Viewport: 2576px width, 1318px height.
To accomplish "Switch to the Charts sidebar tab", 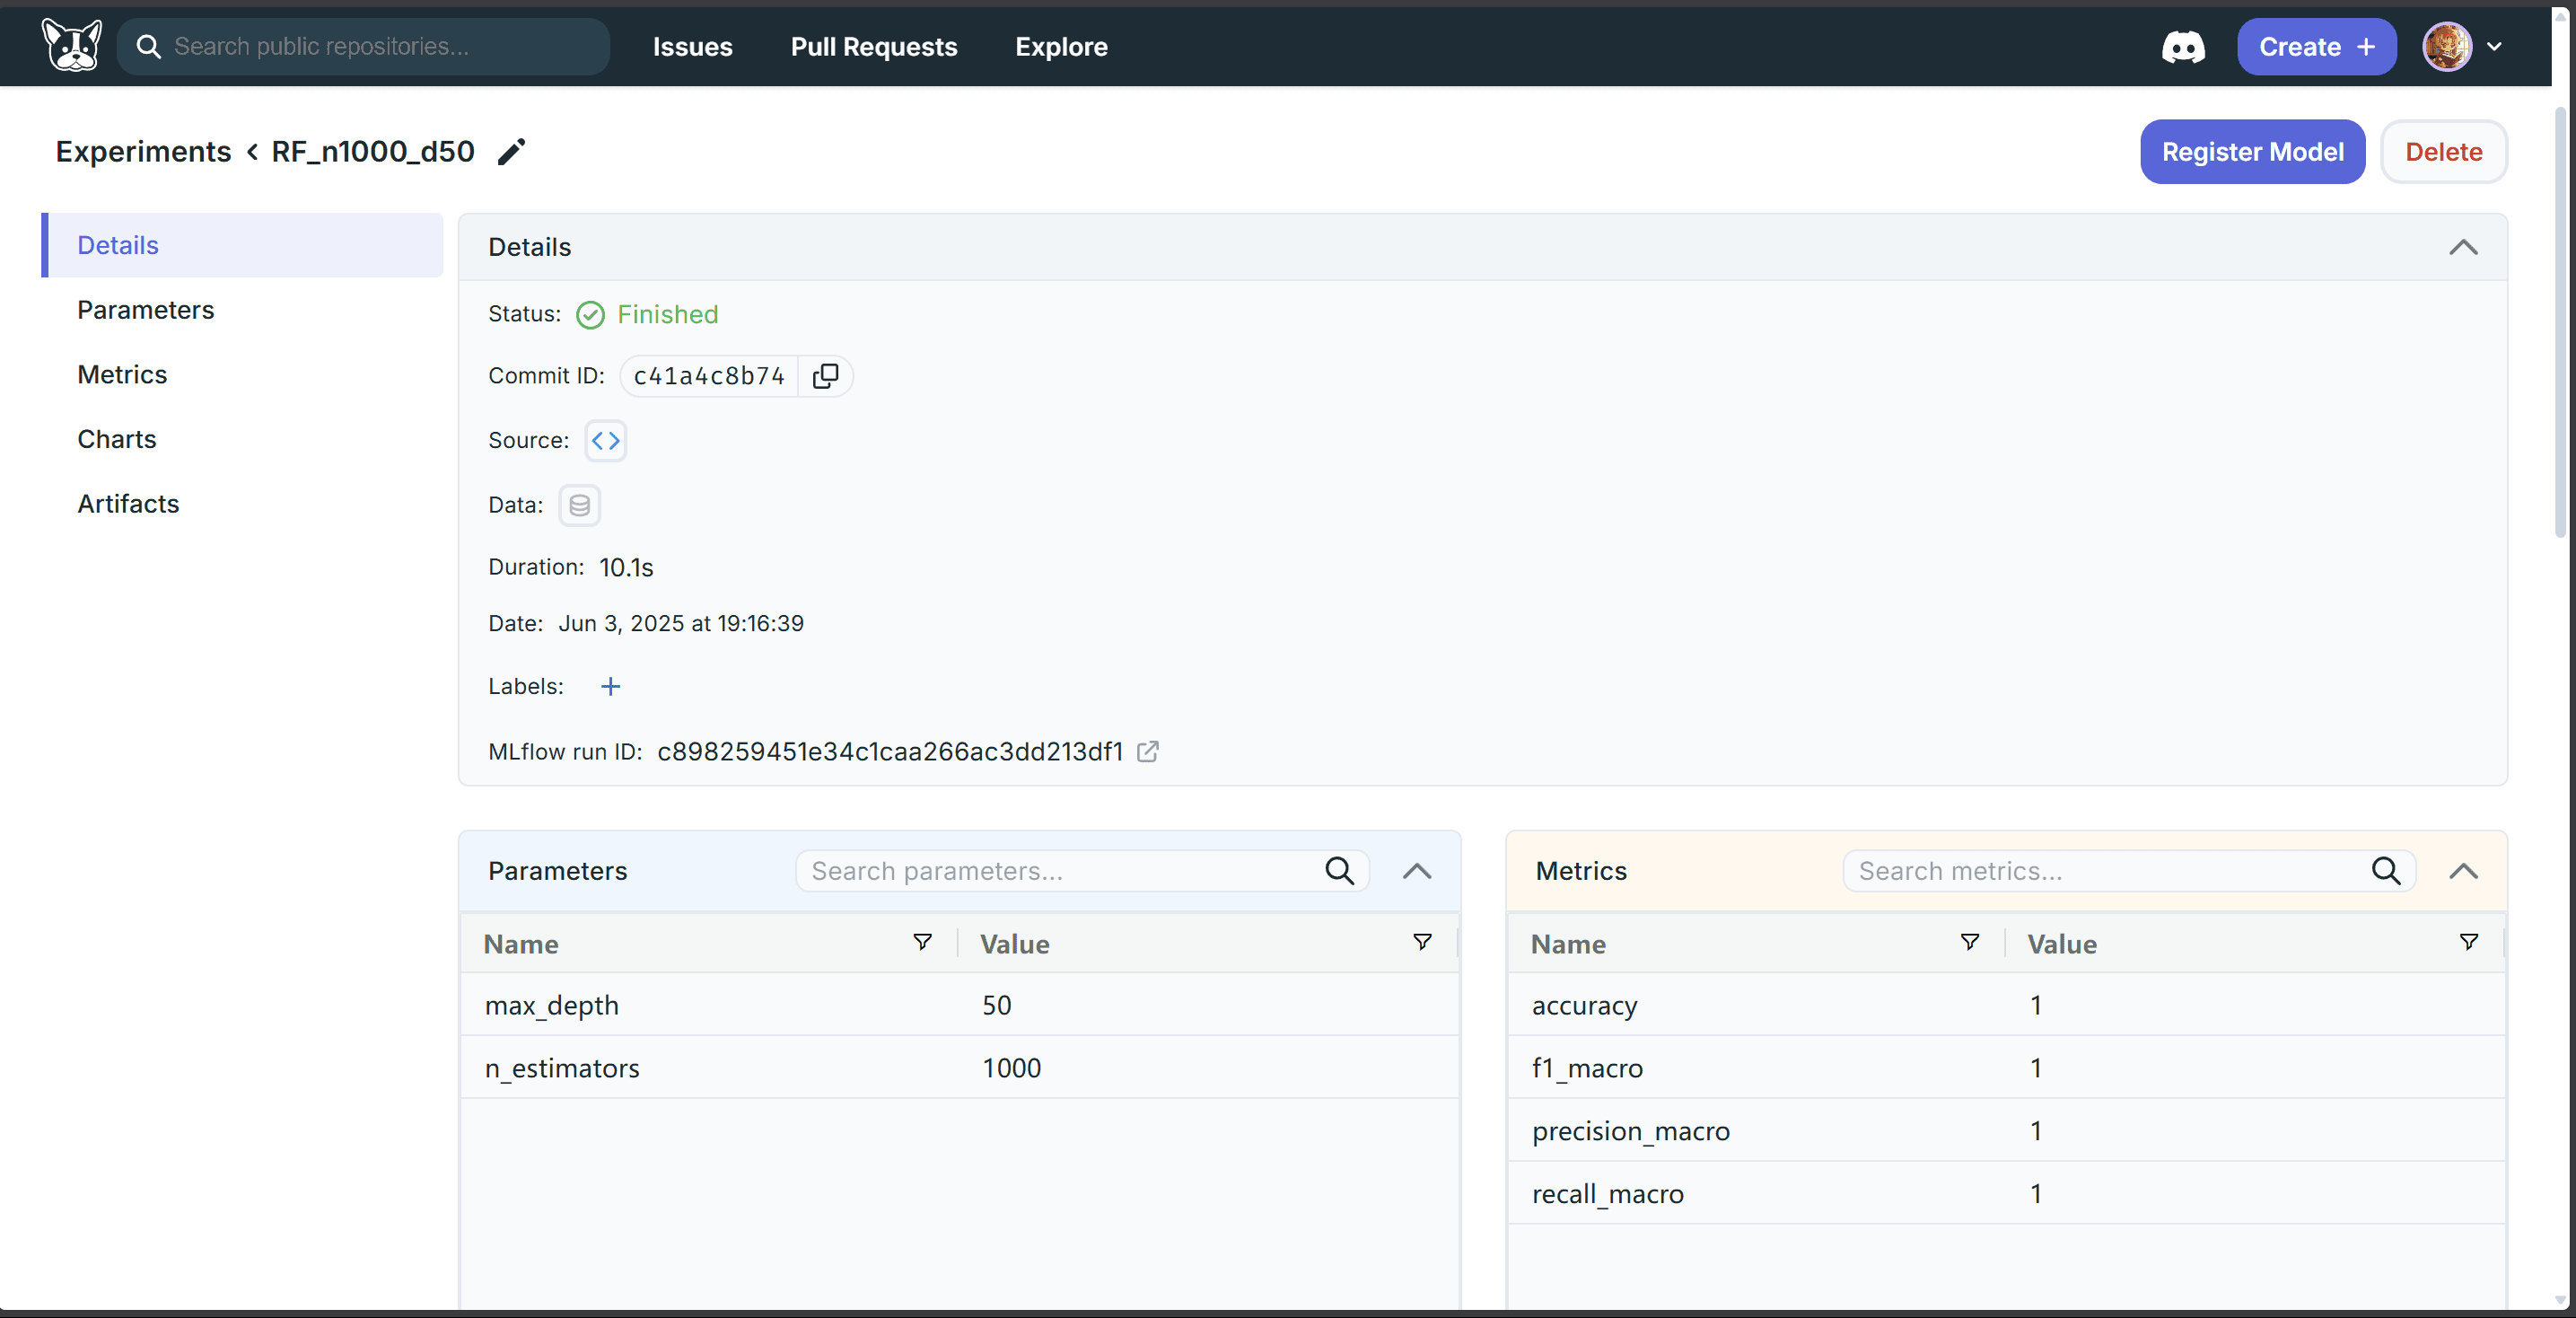I will pos(116,438).
